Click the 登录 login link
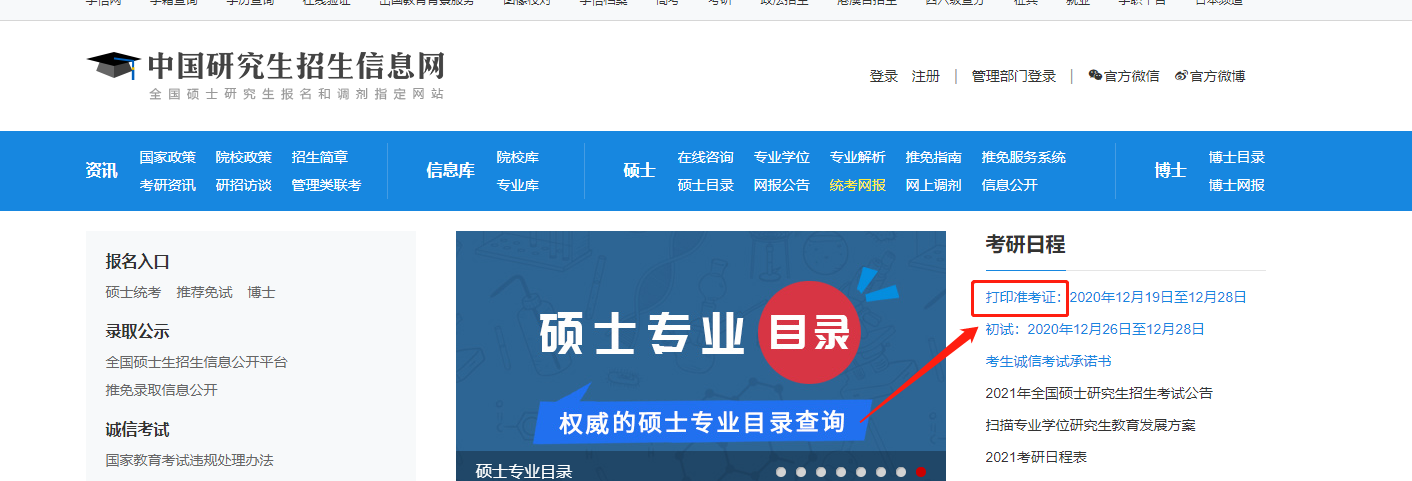Image resolution: width=1412 pixels, height=481 pixels. (x=883, y=76)
